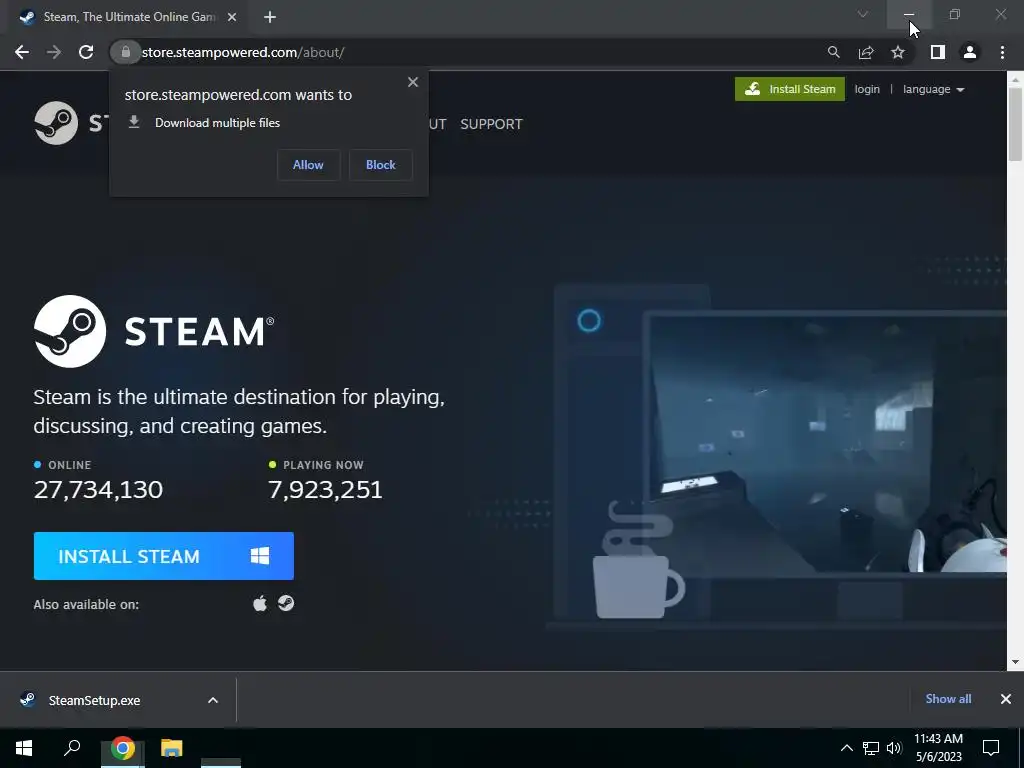Go back using browser back arrow
Image resolution: width=1024 pixels, height=768 pixels.
(22, 52)
